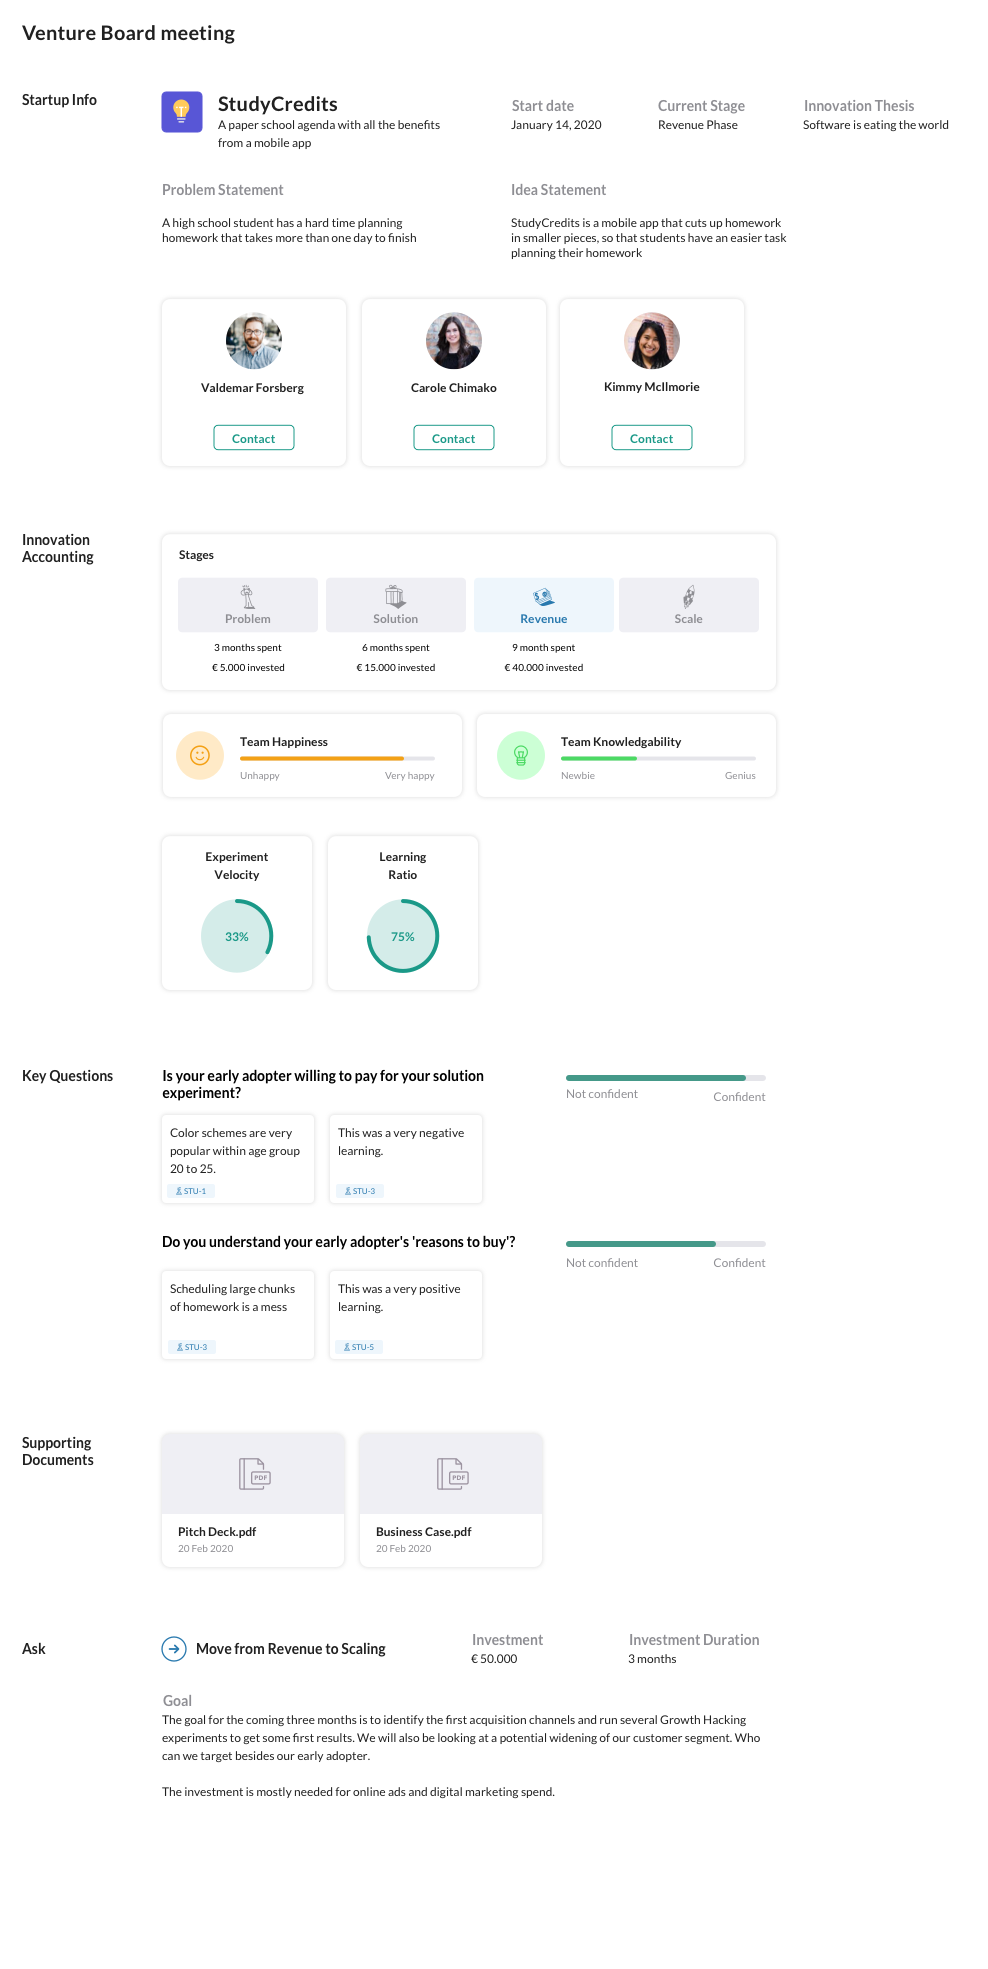
Task: Click Kimmy McIlmorie's profile photo
Action: click(x=652, y=341)
